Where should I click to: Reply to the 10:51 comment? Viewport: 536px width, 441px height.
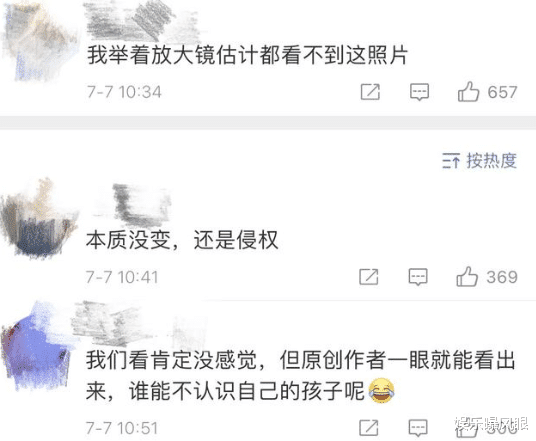tap(418, 427)
